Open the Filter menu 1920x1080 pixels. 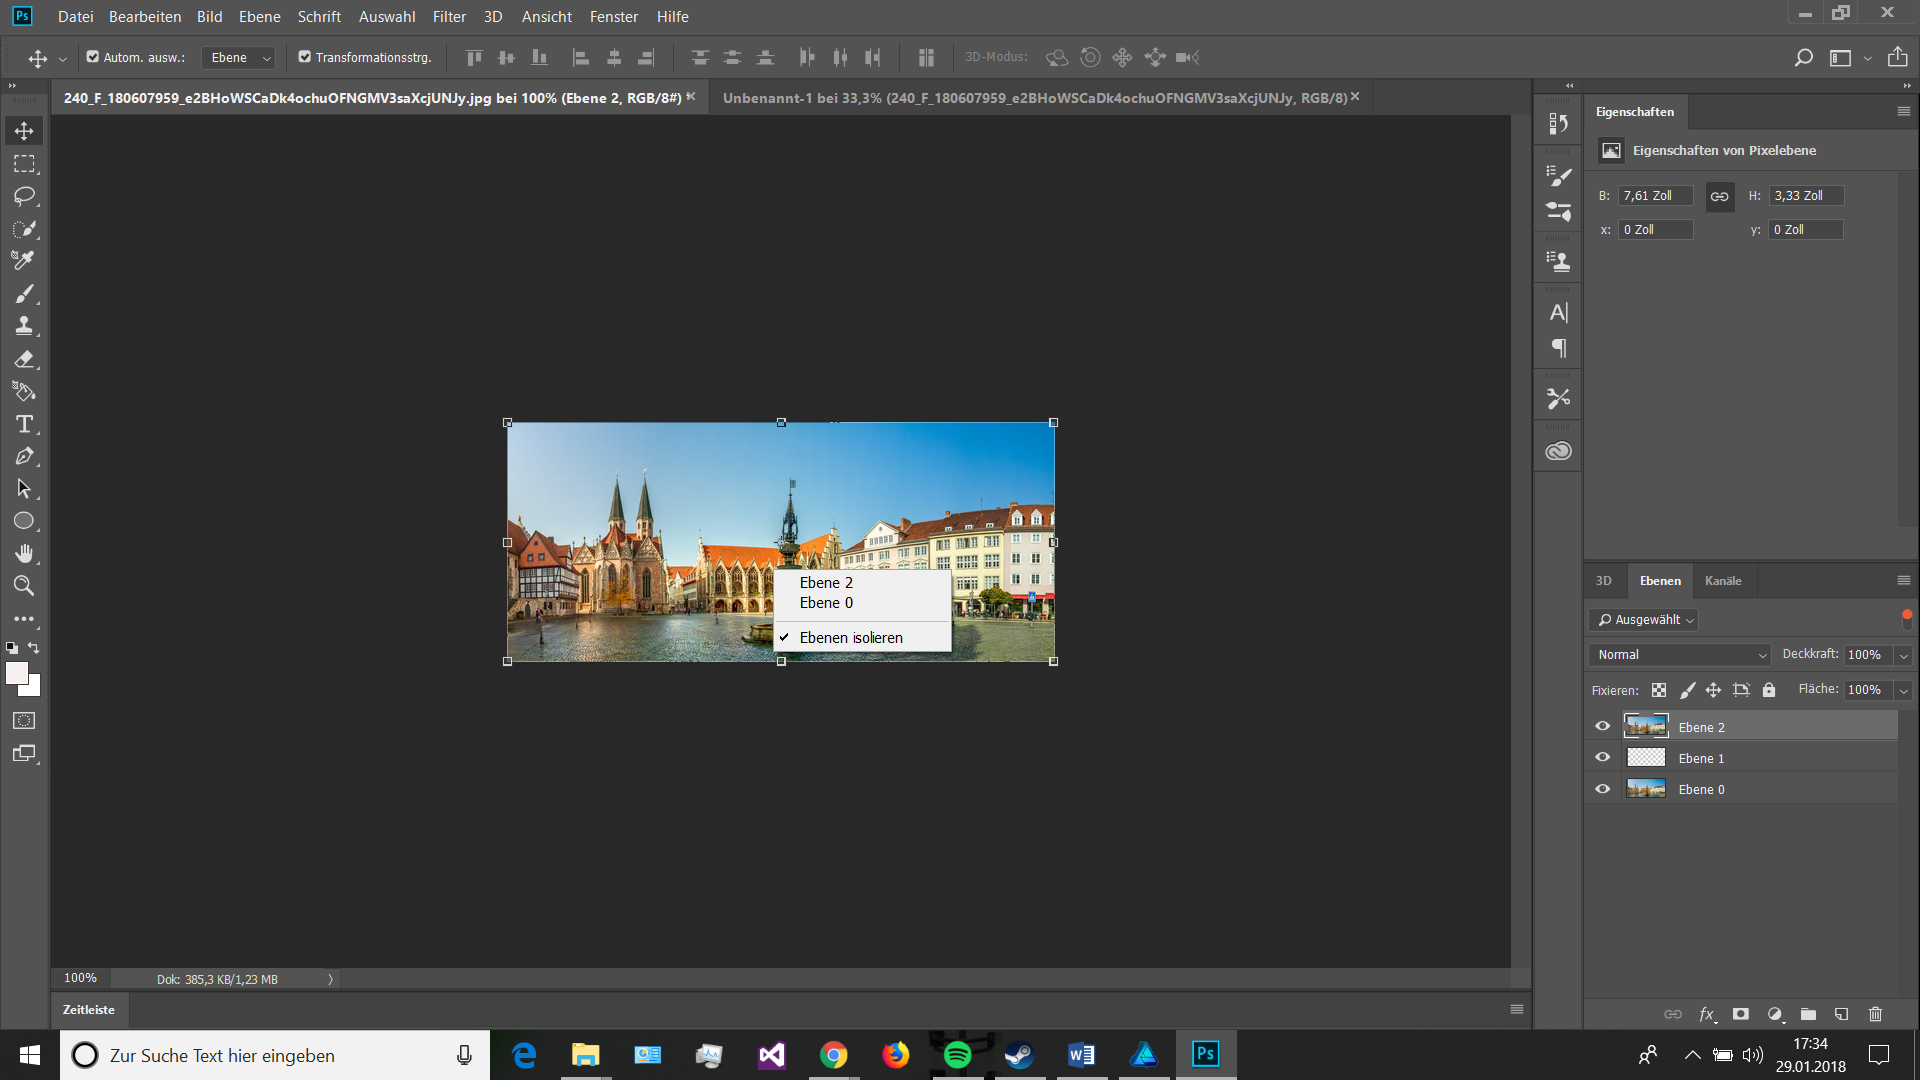click(x=449, y=16)
